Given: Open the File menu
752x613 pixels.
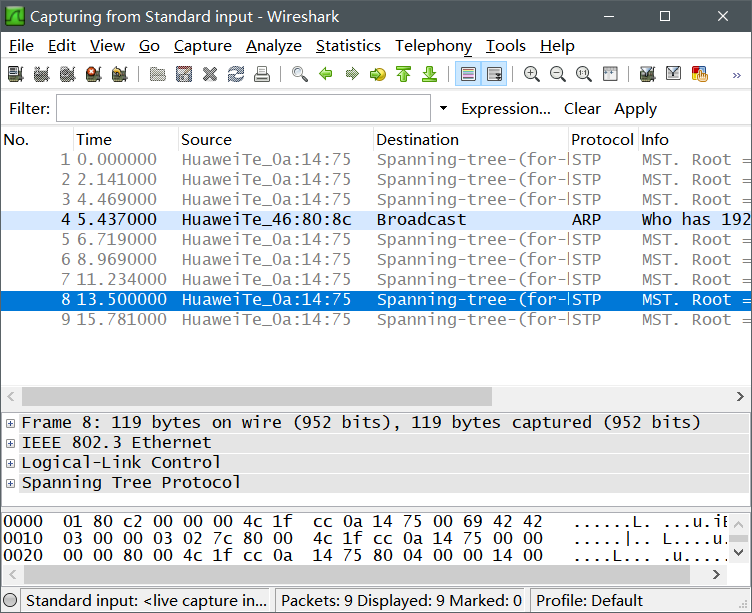Looking at the screenshot, I should 21,46.
